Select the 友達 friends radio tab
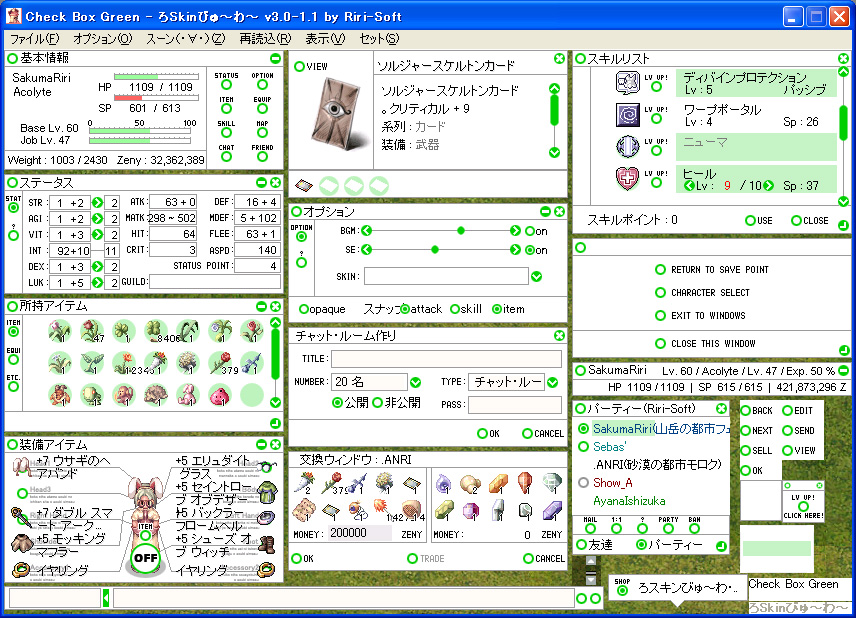 coord(582,544)
